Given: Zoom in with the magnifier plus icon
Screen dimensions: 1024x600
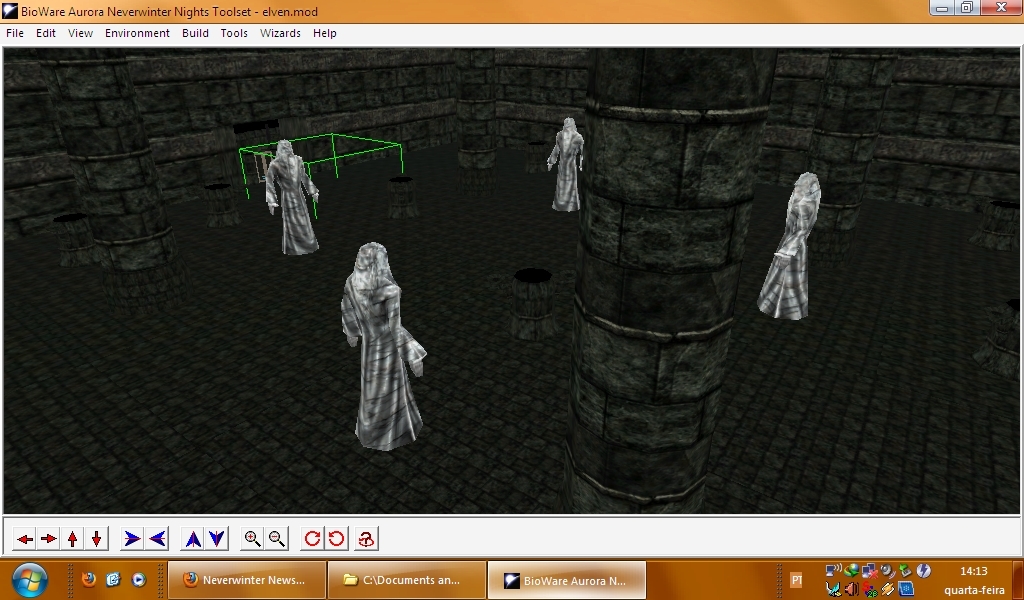Looking at the screenshot, I should pyautogui.click(x=253, y=539).
